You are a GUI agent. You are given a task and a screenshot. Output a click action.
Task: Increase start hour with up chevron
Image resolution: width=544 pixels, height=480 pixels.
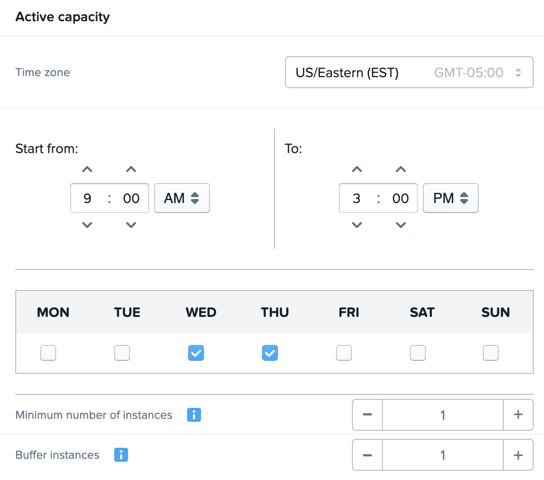pyautogui.click(x=87, y=170)
